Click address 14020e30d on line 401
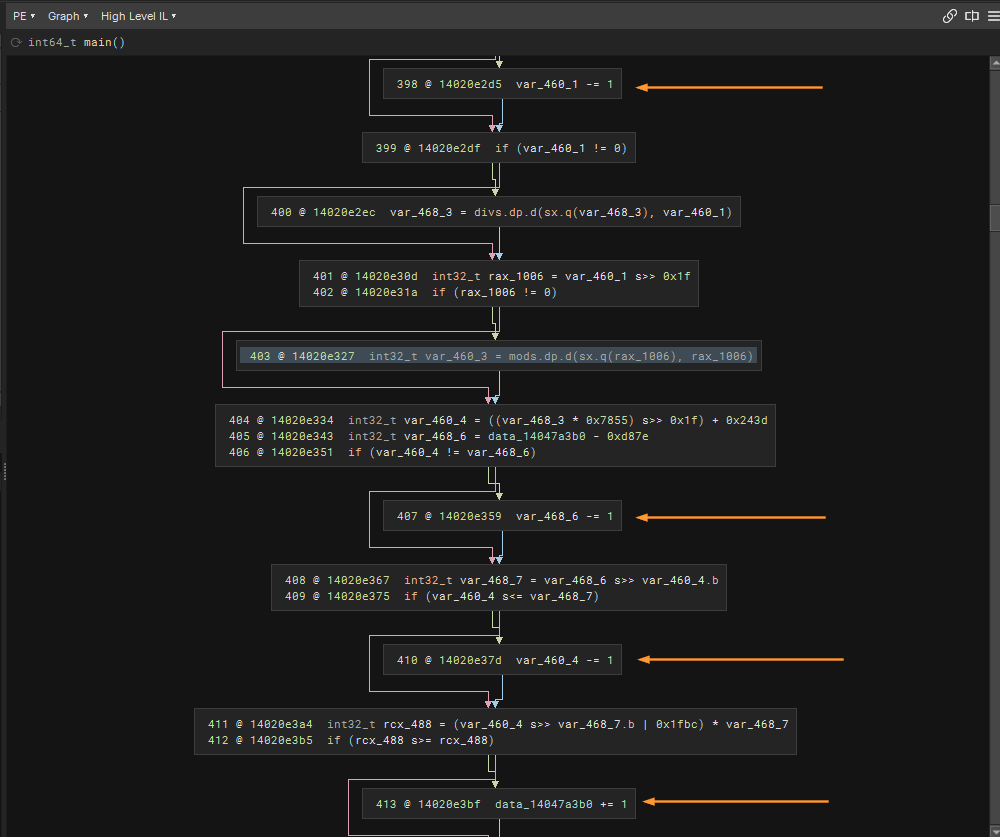 388,276
